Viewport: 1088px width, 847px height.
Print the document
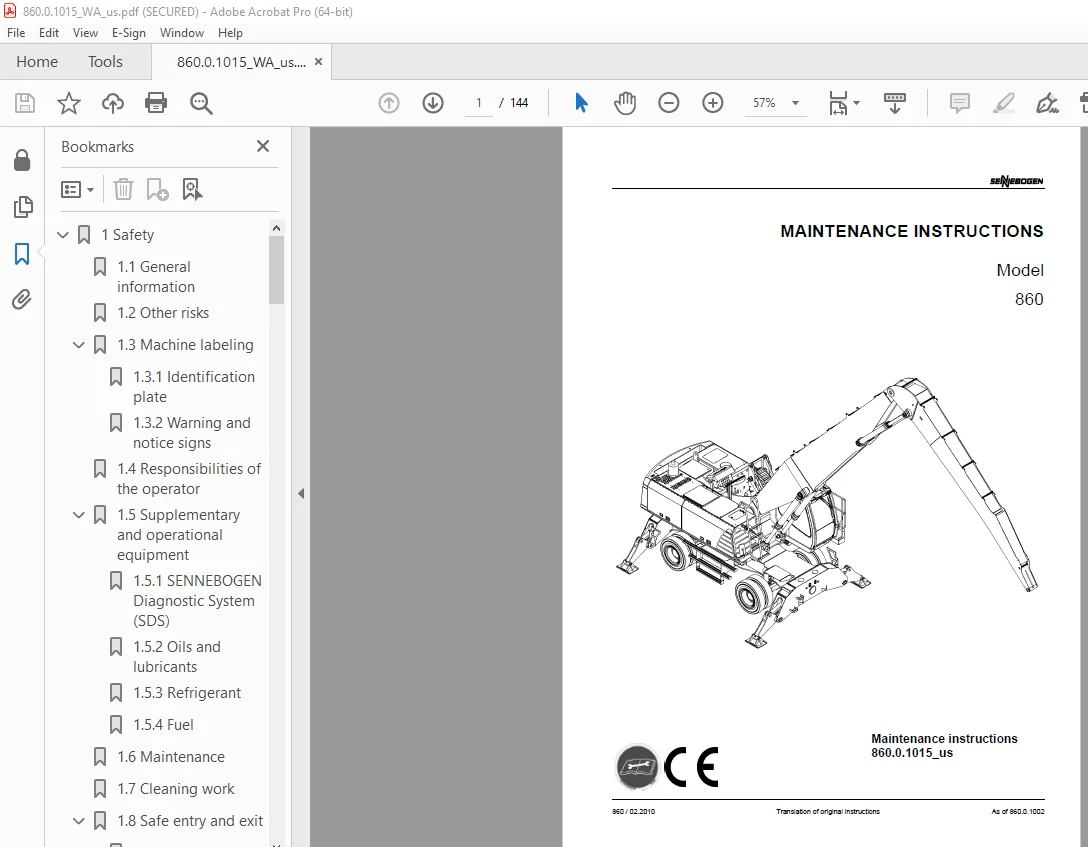(156, 103)
